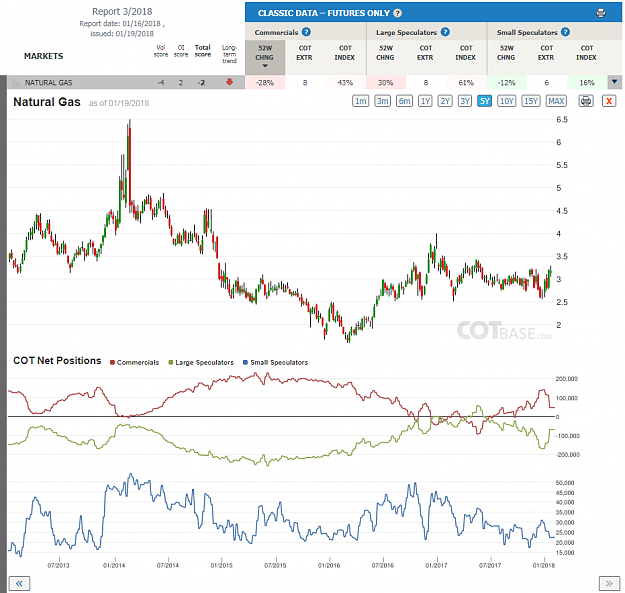Expand the Natural Gas row dropdown arrow
The image size is (625, 593).
614,82
